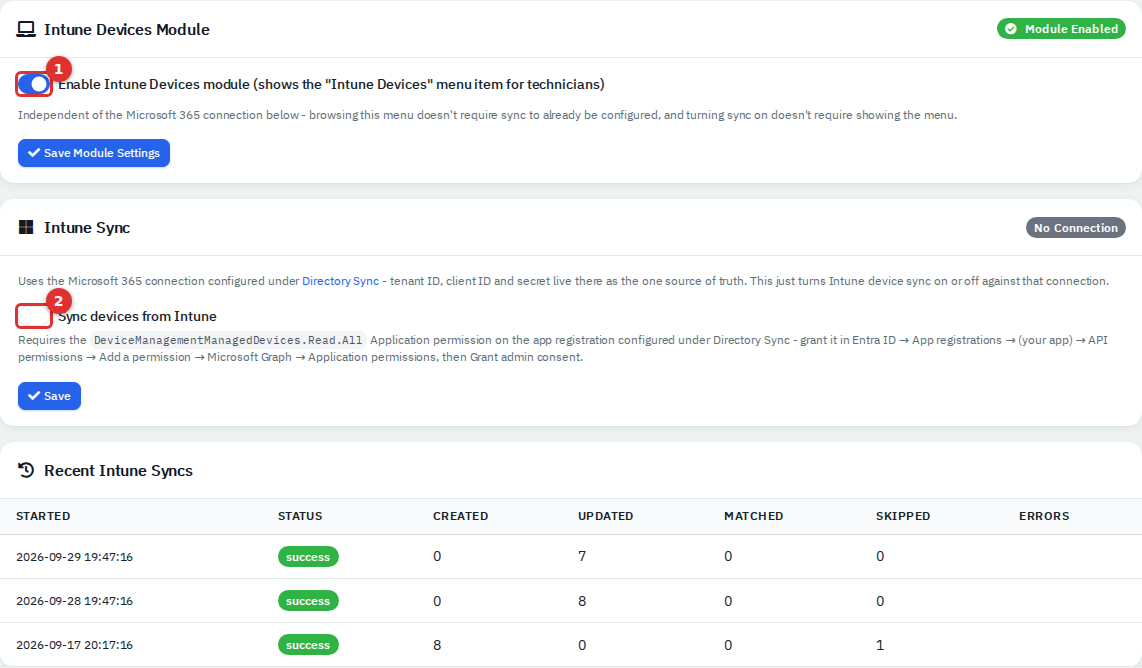Click the ERRORS column header
The width and height of the screenshot is (1142, 668).
[1044, 516]
